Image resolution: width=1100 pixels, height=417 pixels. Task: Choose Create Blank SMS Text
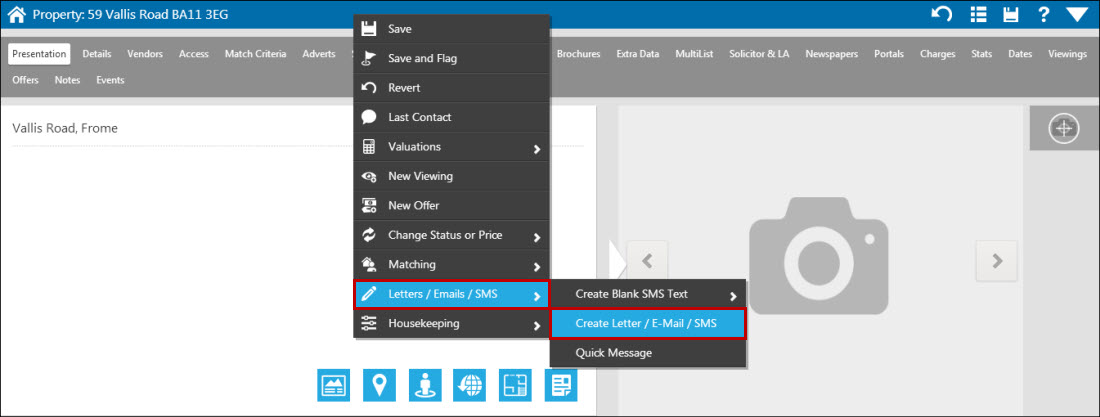[648, 294]
